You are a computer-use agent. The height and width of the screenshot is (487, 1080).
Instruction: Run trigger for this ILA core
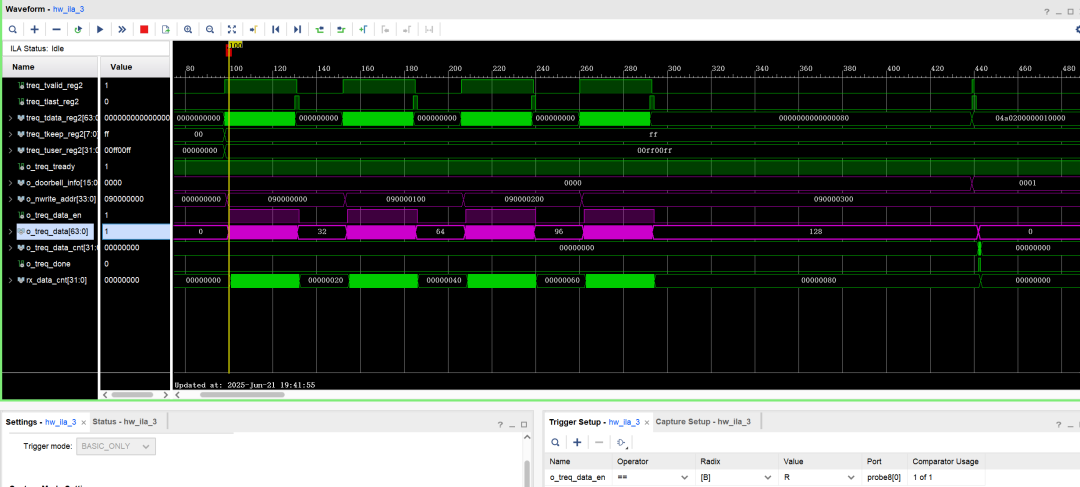click(100, 30)
